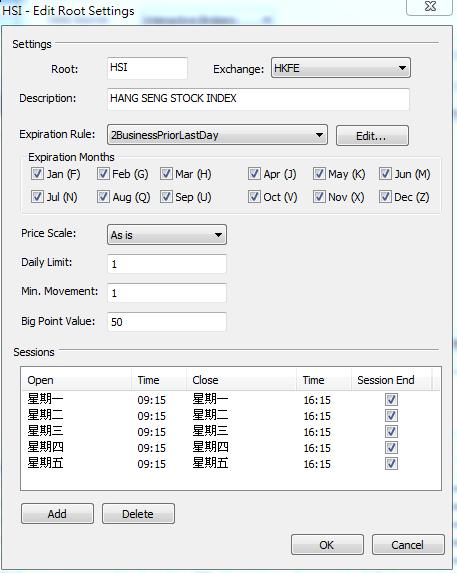Click the Session End column header
The image size is (457, 573).
click(x=391, y=380)
